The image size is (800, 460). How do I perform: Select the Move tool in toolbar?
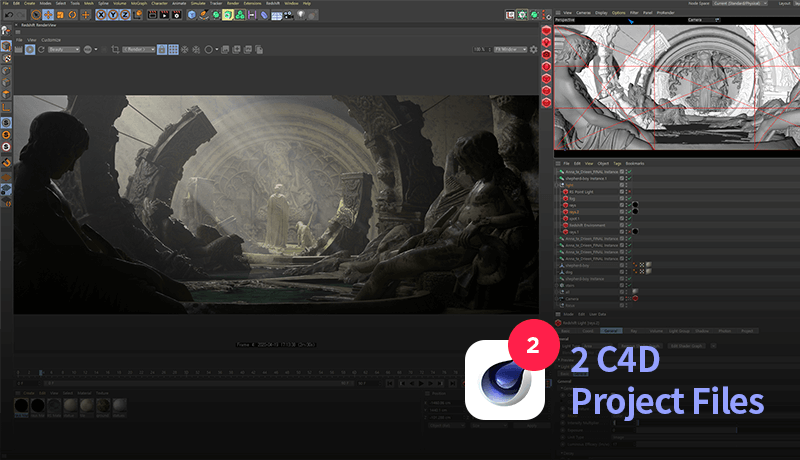click(x=48, y=15)
